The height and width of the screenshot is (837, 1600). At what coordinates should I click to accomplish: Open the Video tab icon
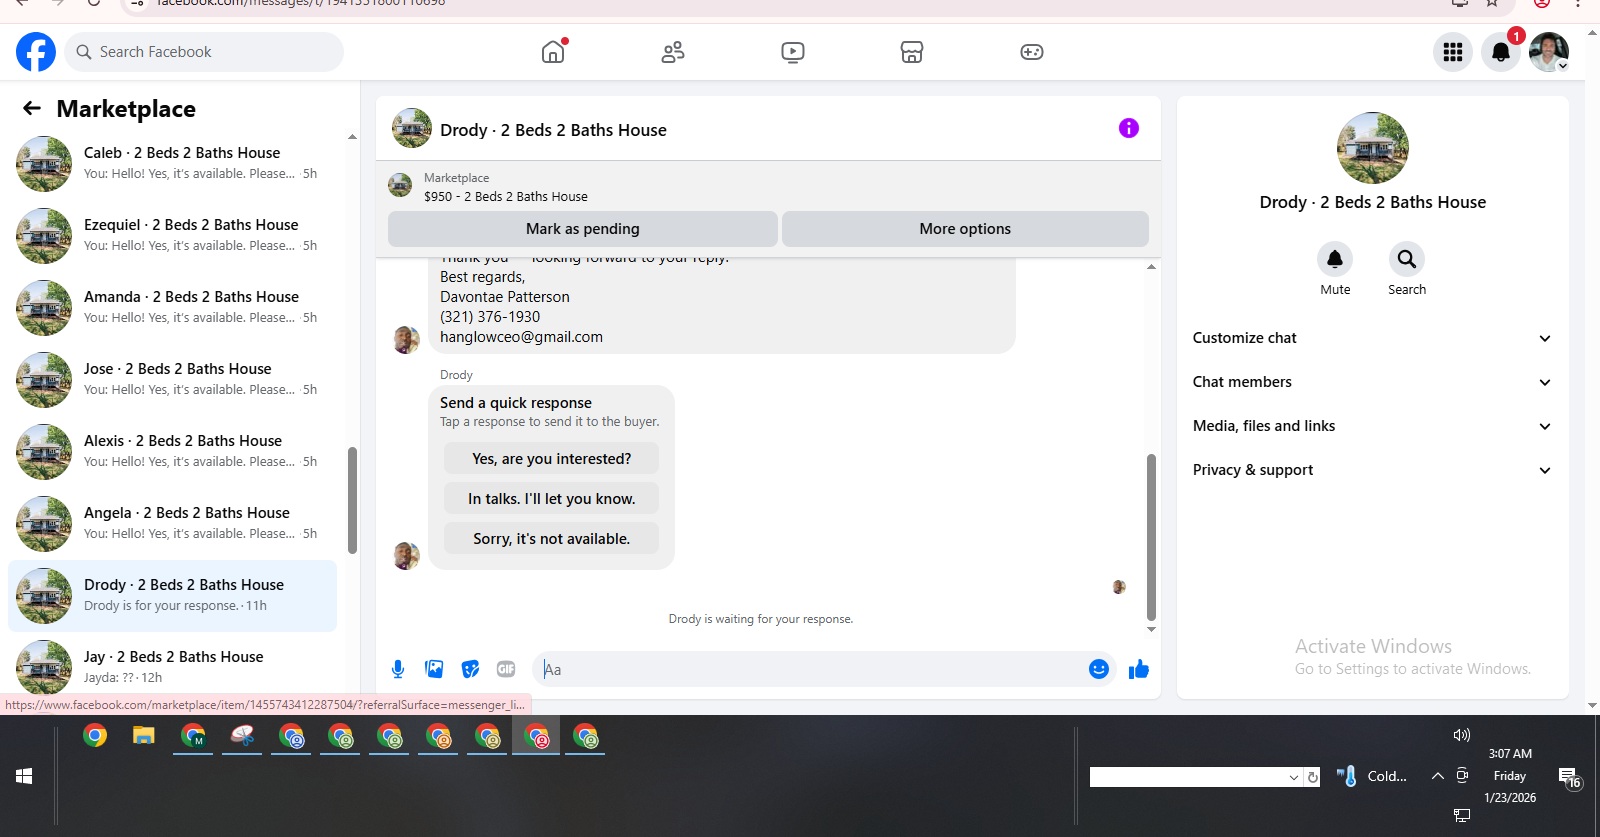(x=793, y=52)
